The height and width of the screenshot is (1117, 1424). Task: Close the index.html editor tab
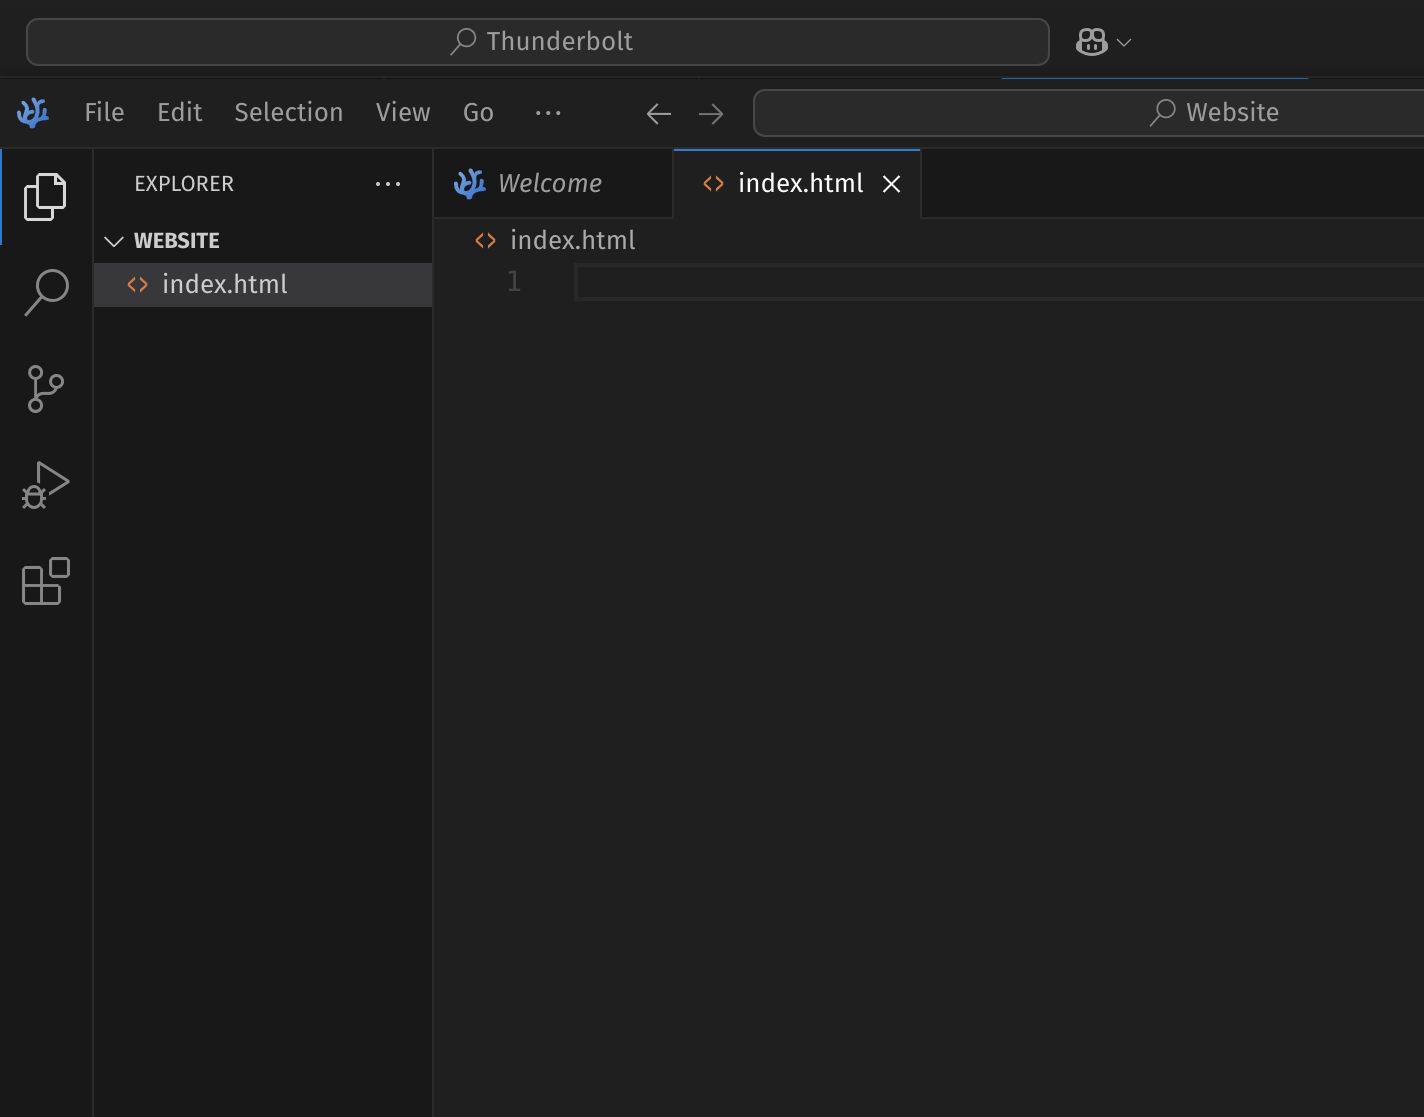pos(891,184)
